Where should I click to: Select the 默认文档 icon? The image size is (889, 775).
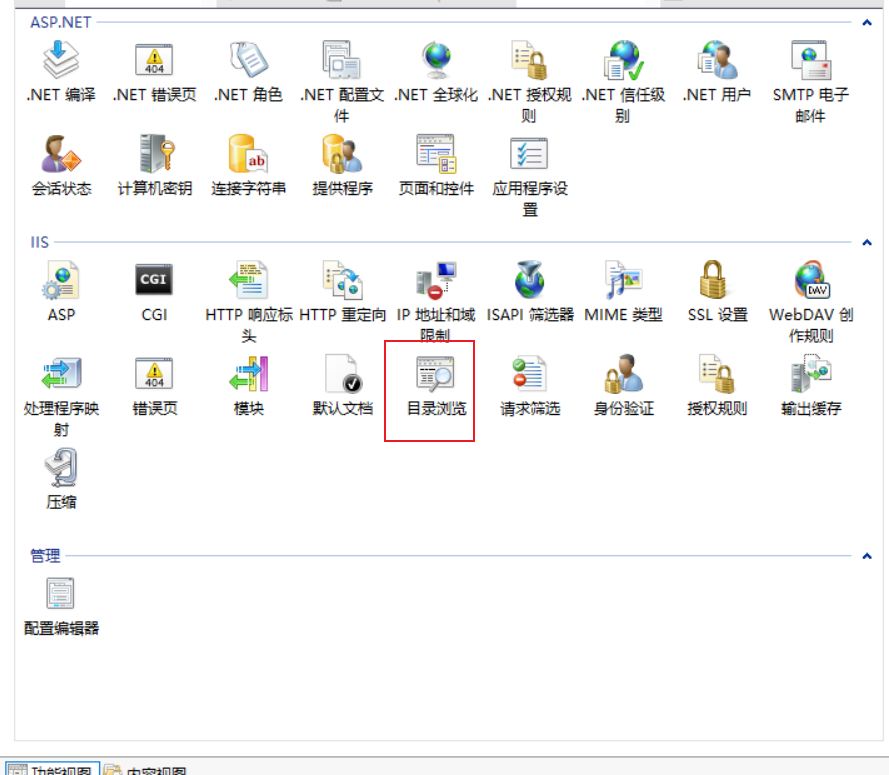tap(344, 374)
